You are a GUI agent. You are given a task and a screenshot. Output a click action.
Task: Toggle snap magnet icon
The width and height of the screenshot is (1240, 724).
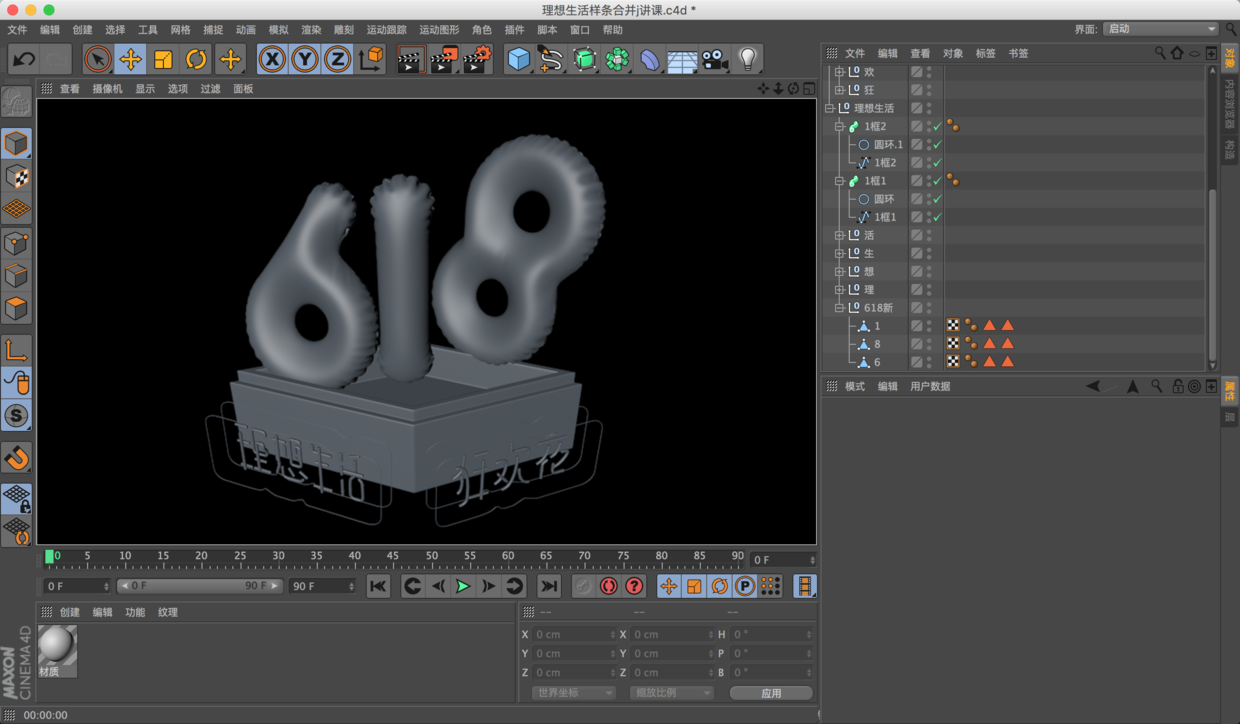pos(16,458)
